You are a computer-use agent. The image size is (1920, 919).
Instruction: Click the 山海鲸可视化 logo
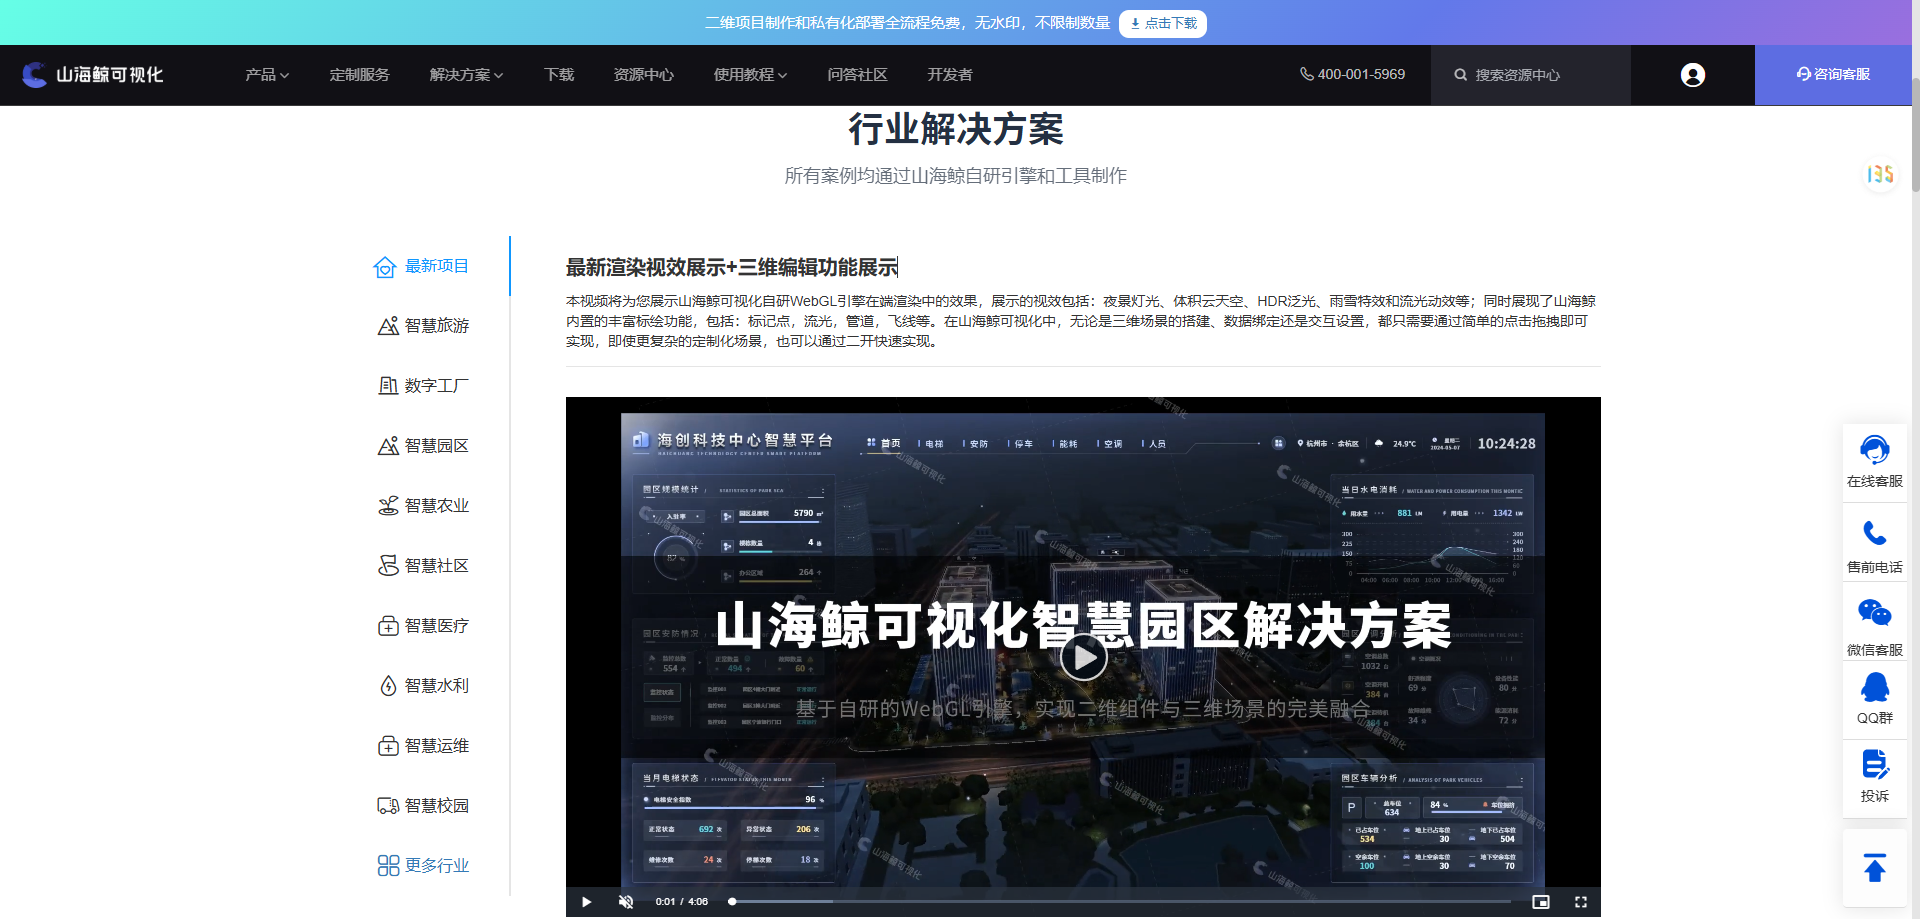92,75
